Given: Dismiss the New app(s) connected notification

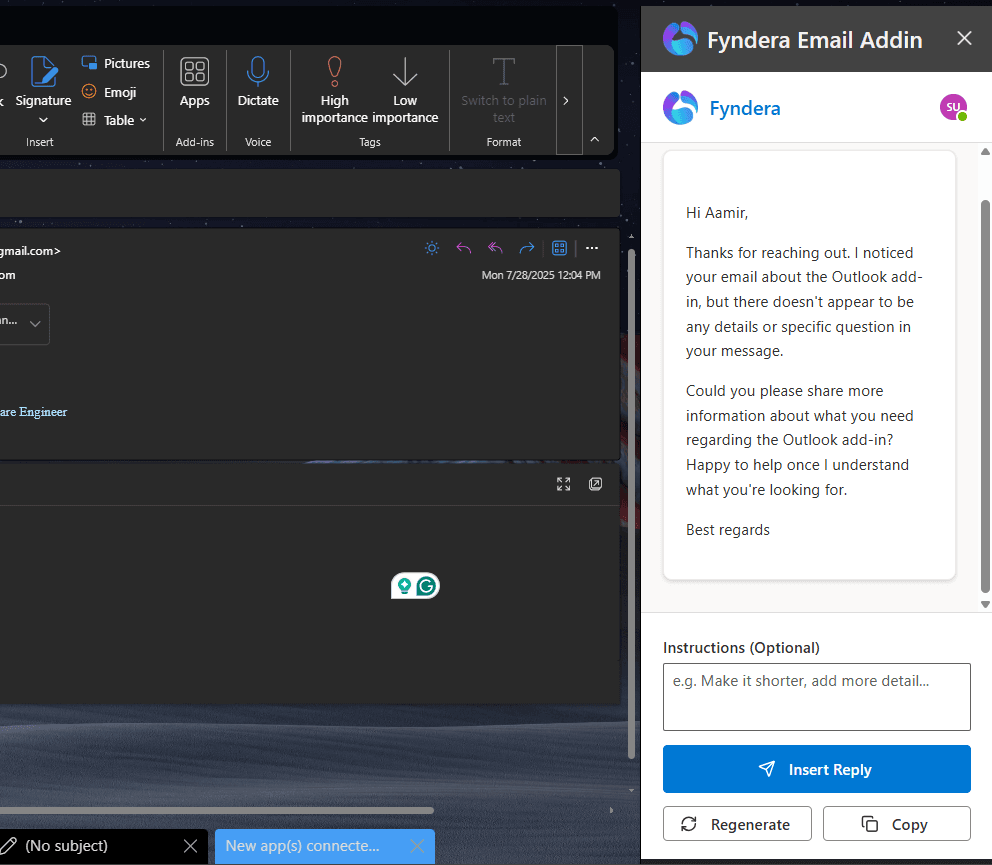Looking at the screenshot, I should pos(417,846).
